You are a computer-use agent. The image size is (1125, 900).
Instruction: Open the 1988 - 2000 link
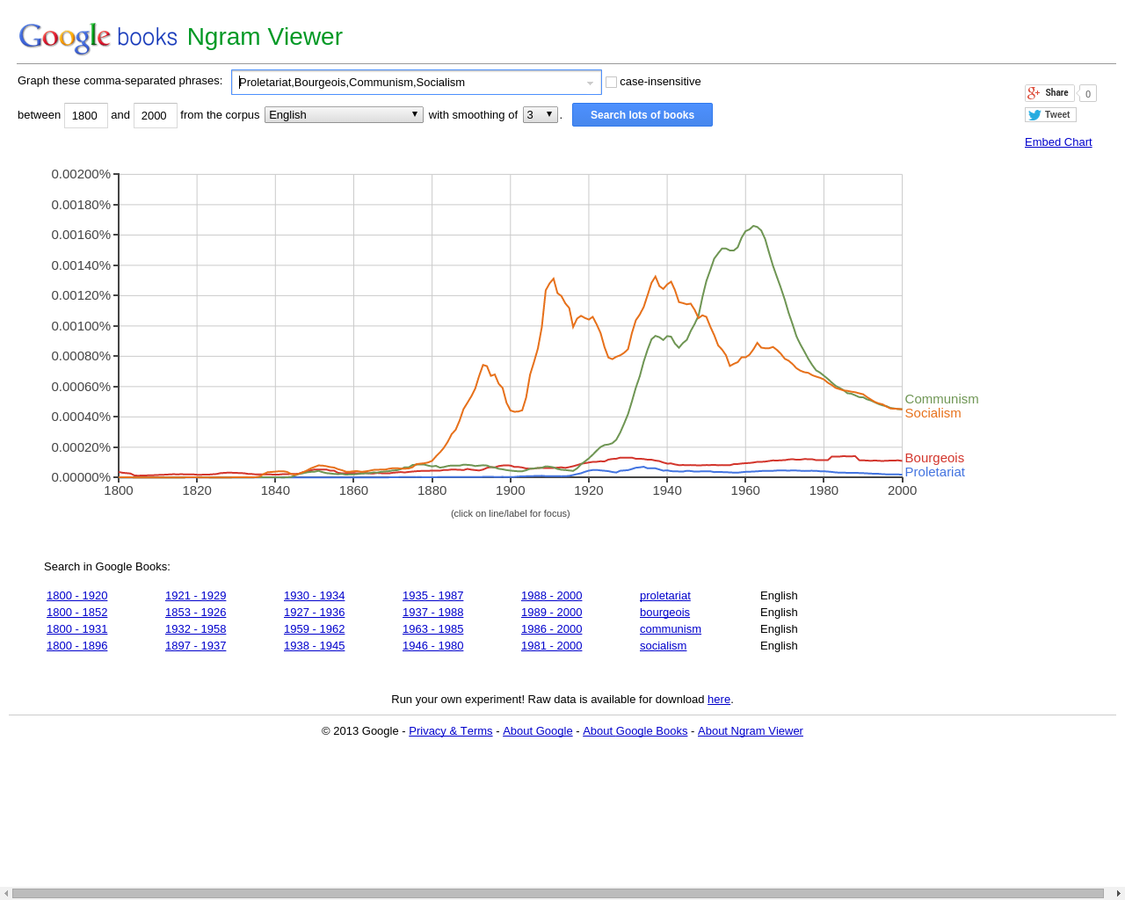(551, 596)
